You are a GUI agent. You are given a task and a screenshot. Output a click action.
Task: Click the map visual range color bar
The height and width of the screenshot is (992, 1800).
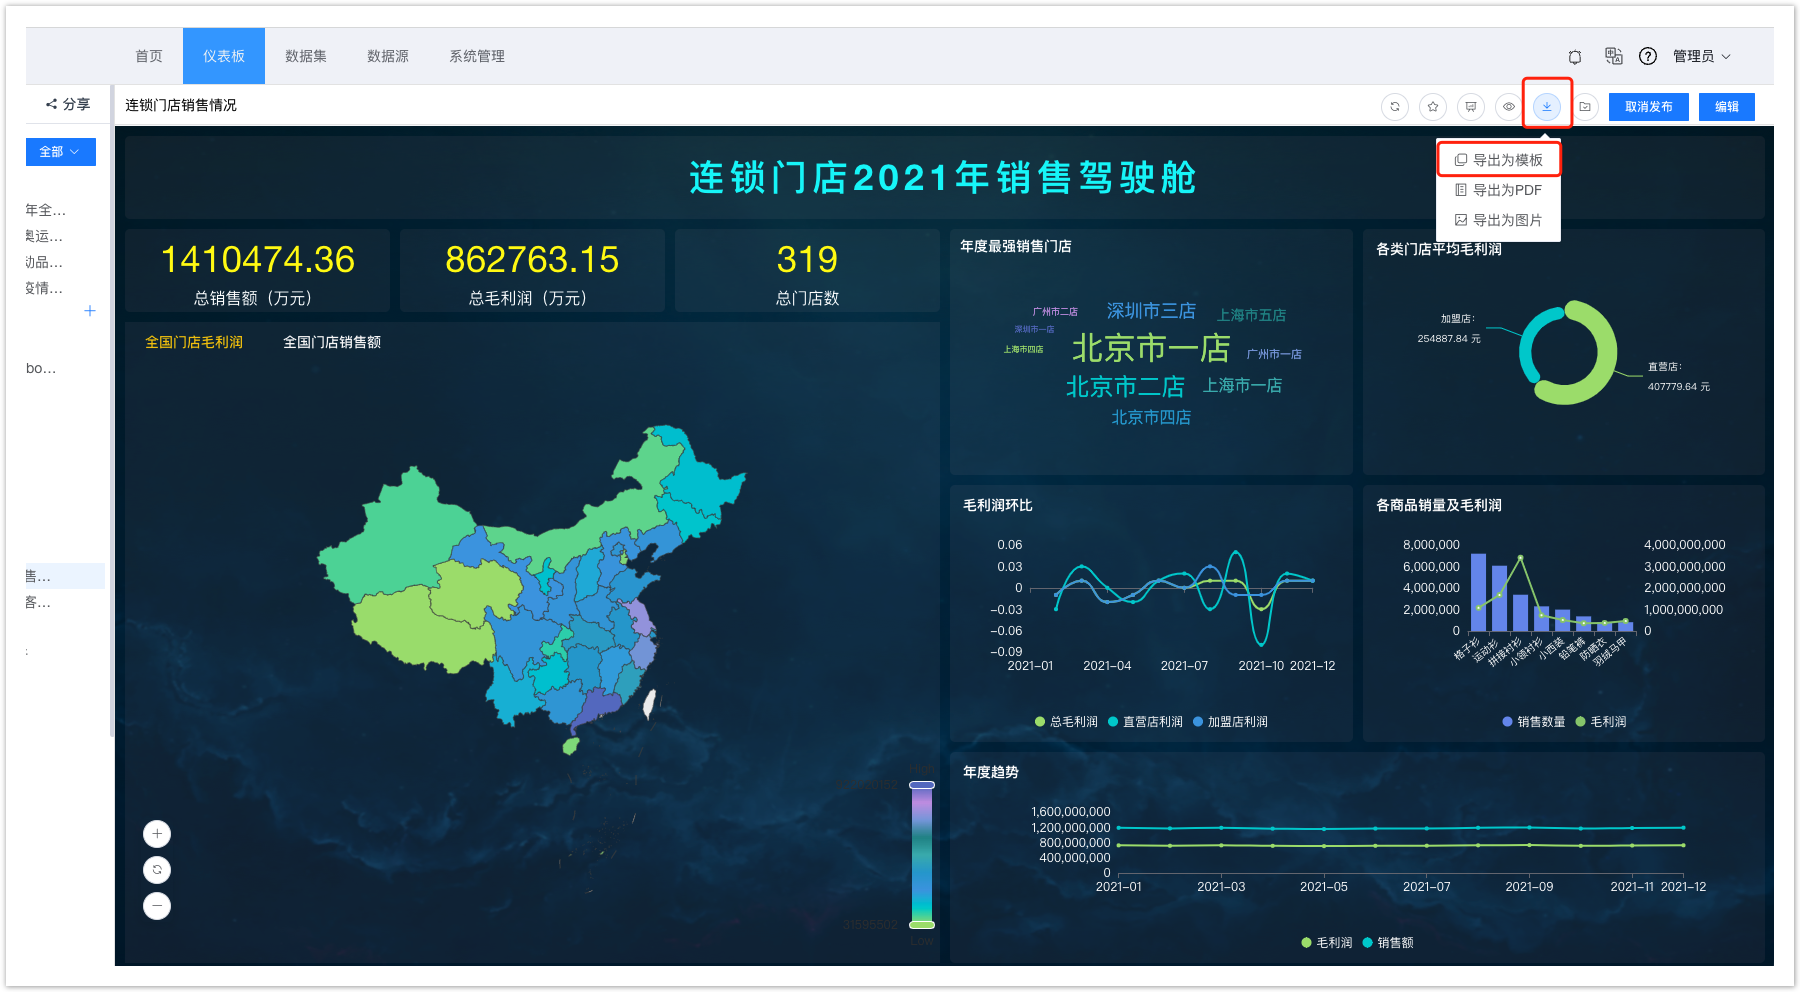click(x=922, y=855)
